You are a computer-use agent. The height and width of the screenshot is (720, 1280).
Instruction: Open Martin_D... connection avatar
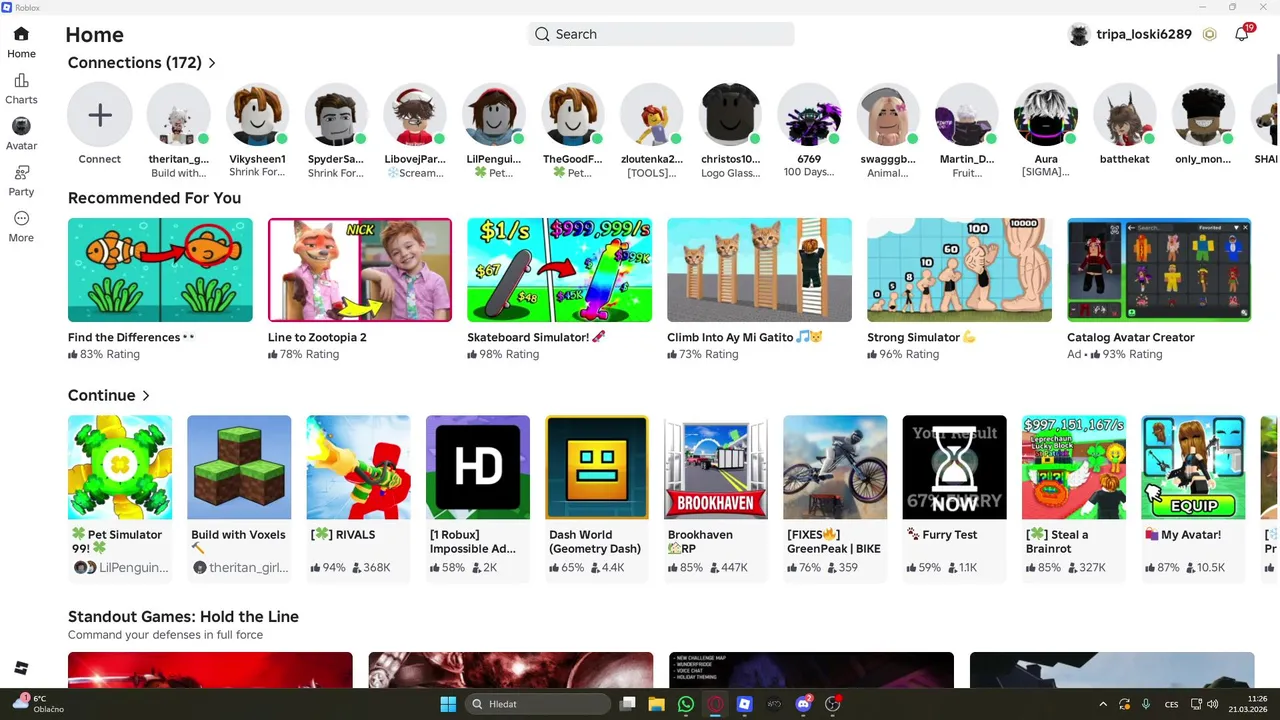pos(967,114)
